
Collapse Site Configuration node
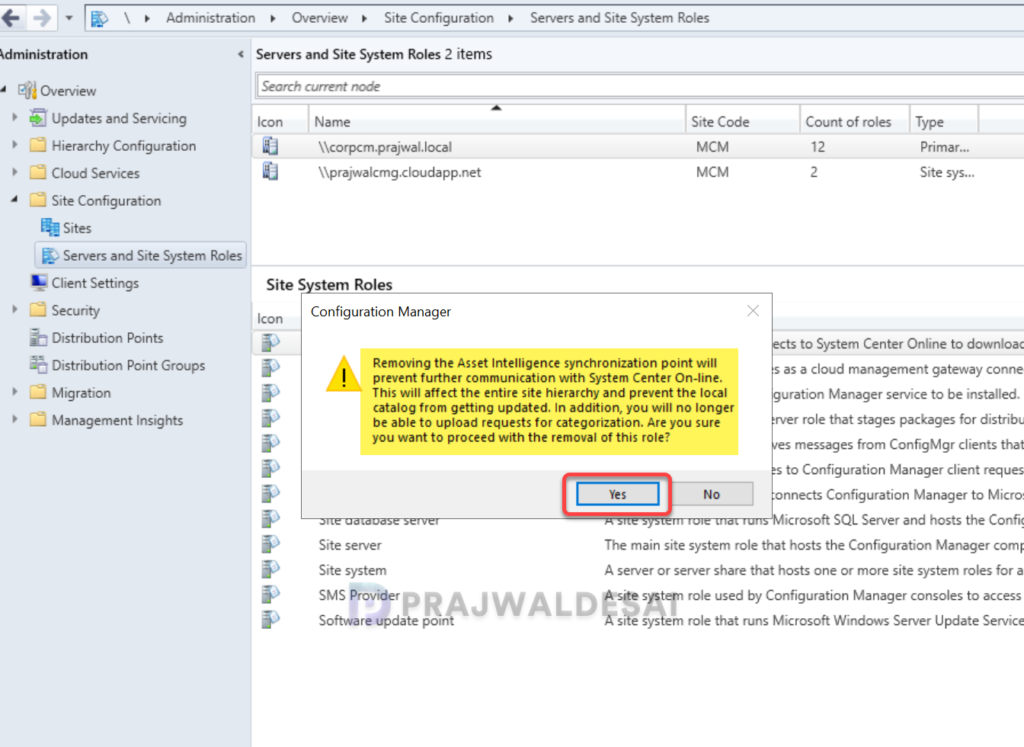point(15,199)
